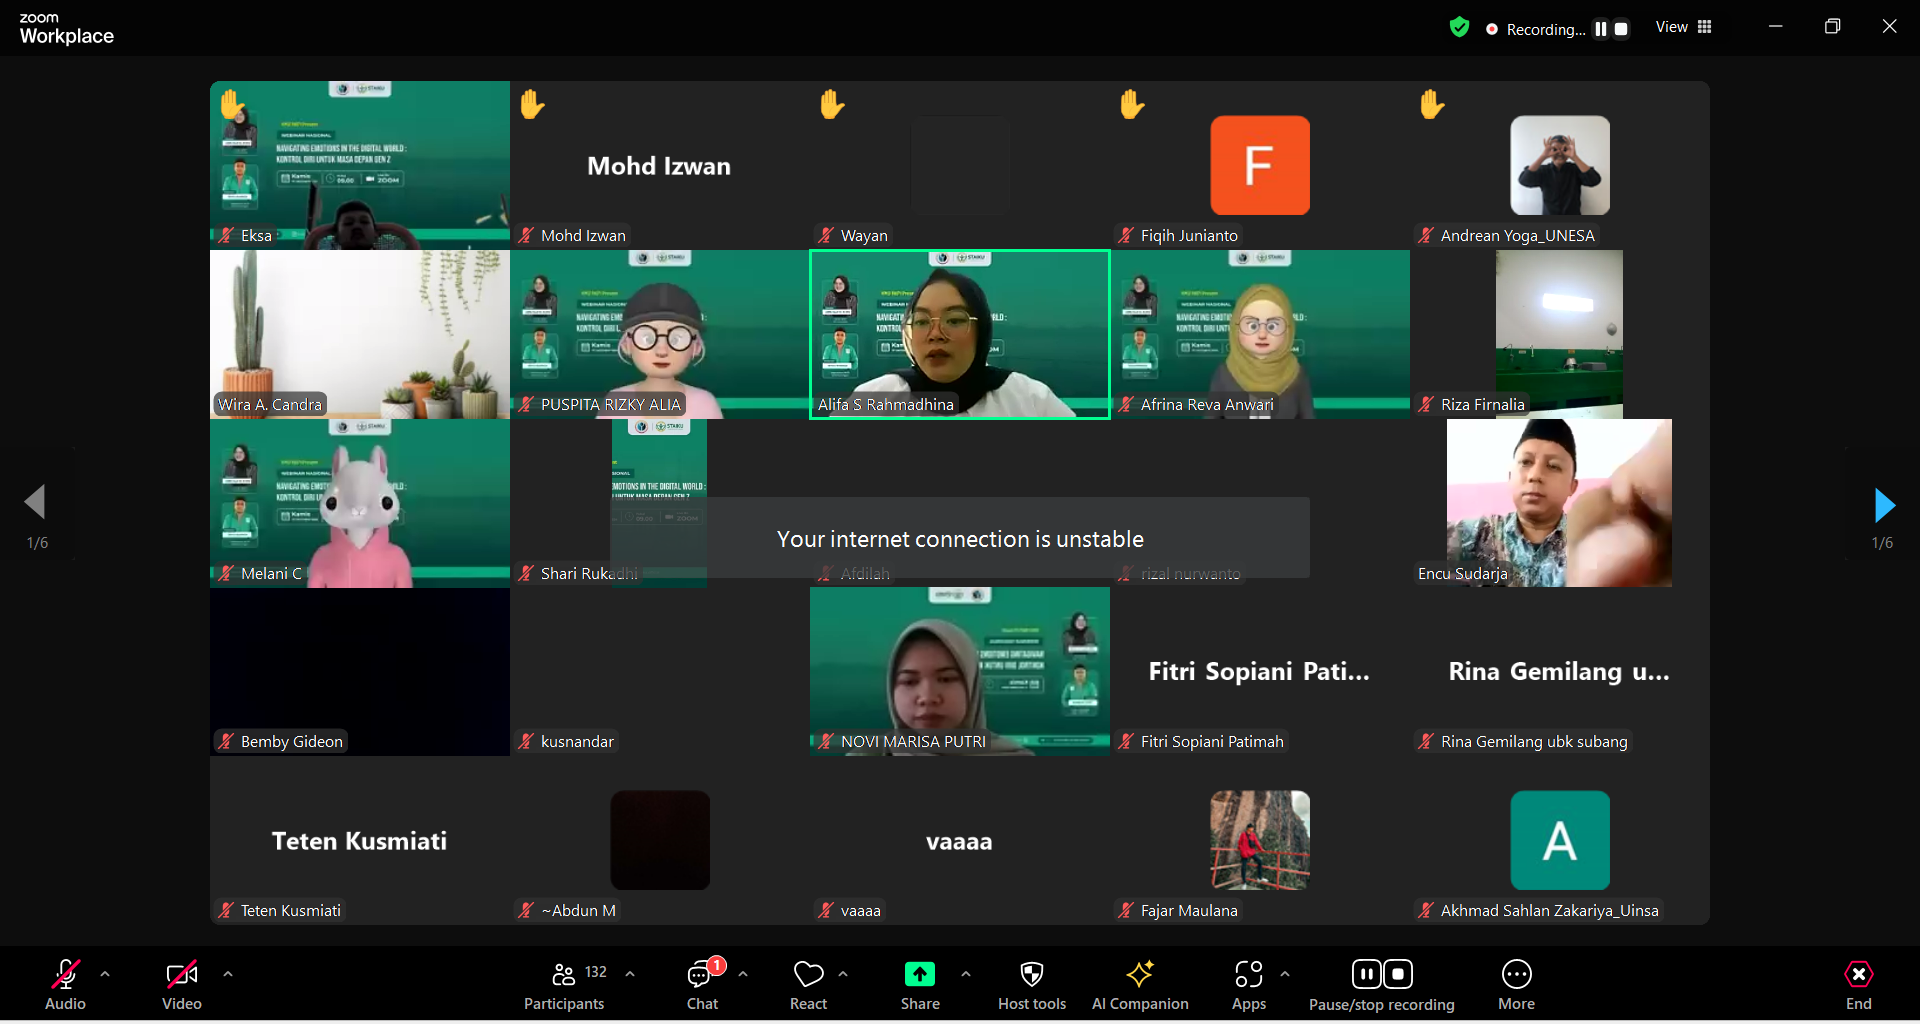
Task: Expand video options arrow next to Video
Action: pyautogui.click(x=228, y=974)
